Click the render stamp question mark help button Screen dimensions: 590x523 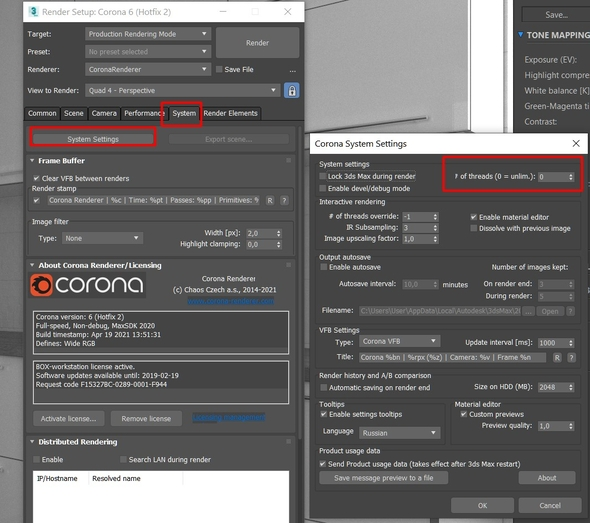pos(284,201)
